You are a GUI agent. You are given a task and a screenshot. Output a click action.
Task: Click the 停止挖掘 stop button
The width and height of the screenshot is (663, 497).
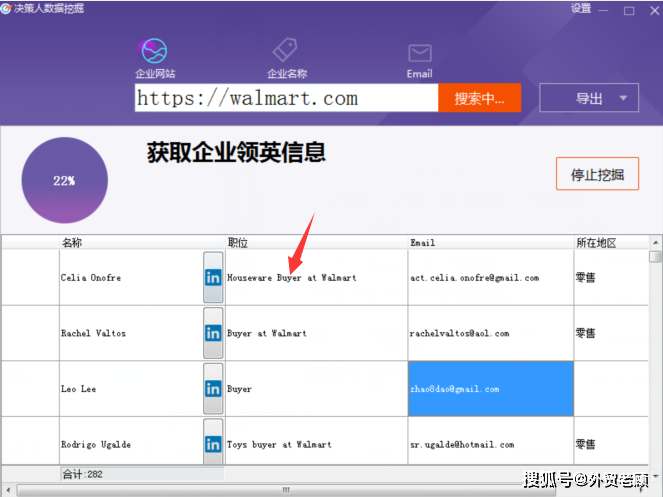[597, 174]
